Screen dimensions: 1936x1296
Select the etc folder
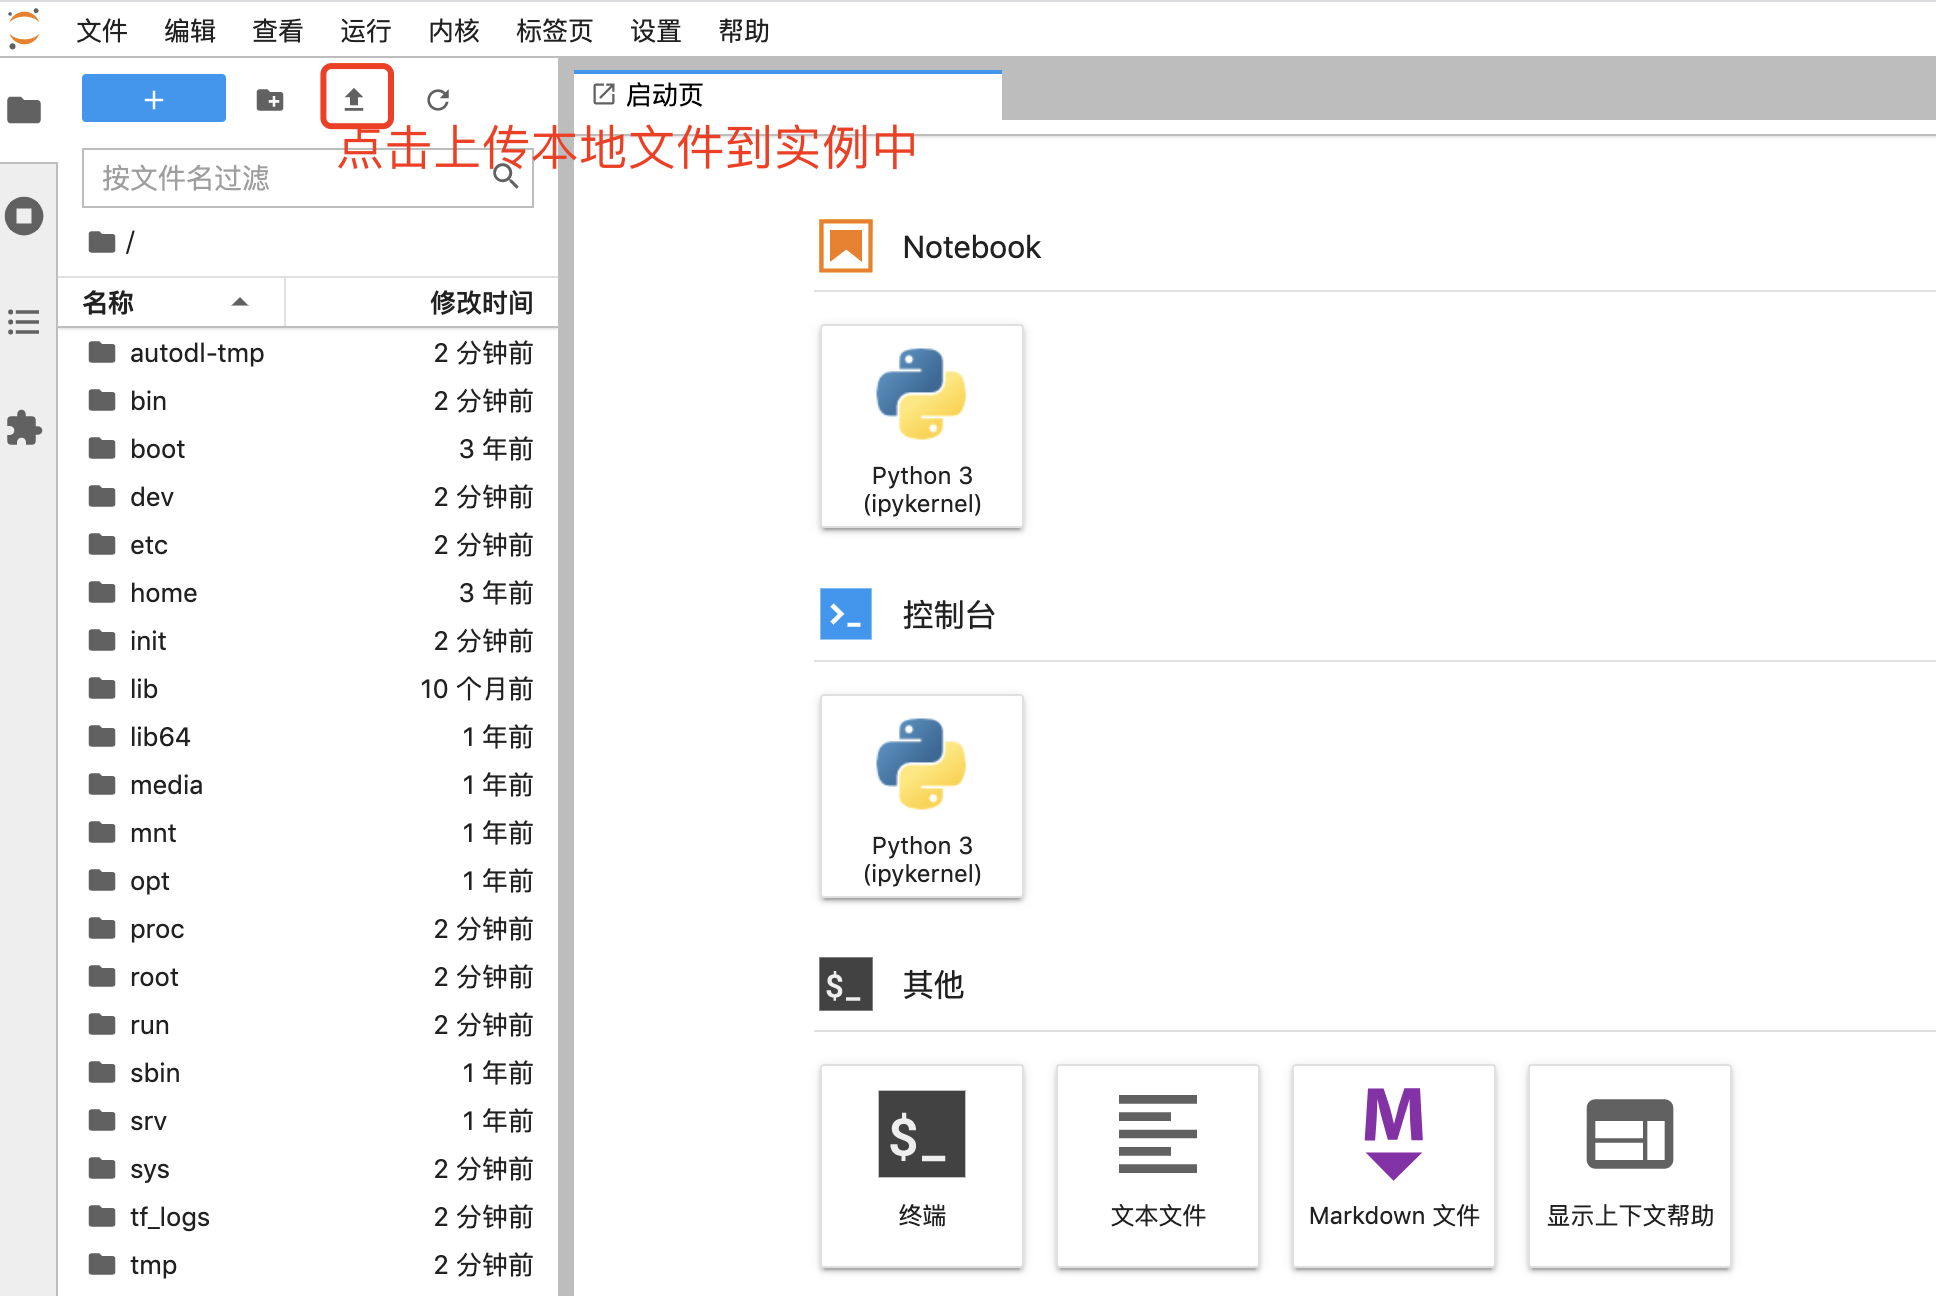(308, 545)
